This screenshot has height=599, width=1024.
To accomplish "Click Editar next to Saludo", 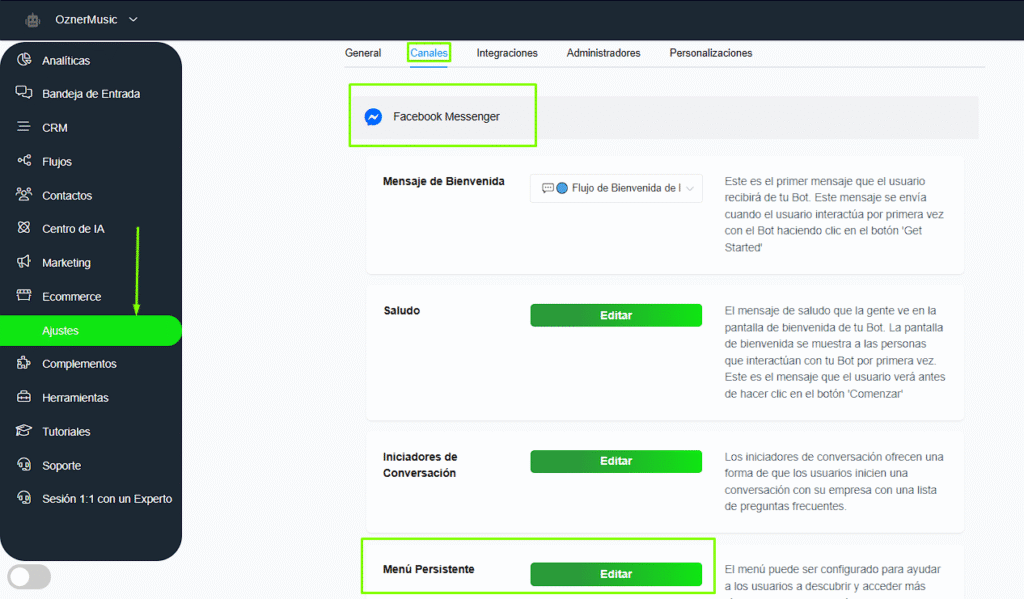I will (615, 314).
